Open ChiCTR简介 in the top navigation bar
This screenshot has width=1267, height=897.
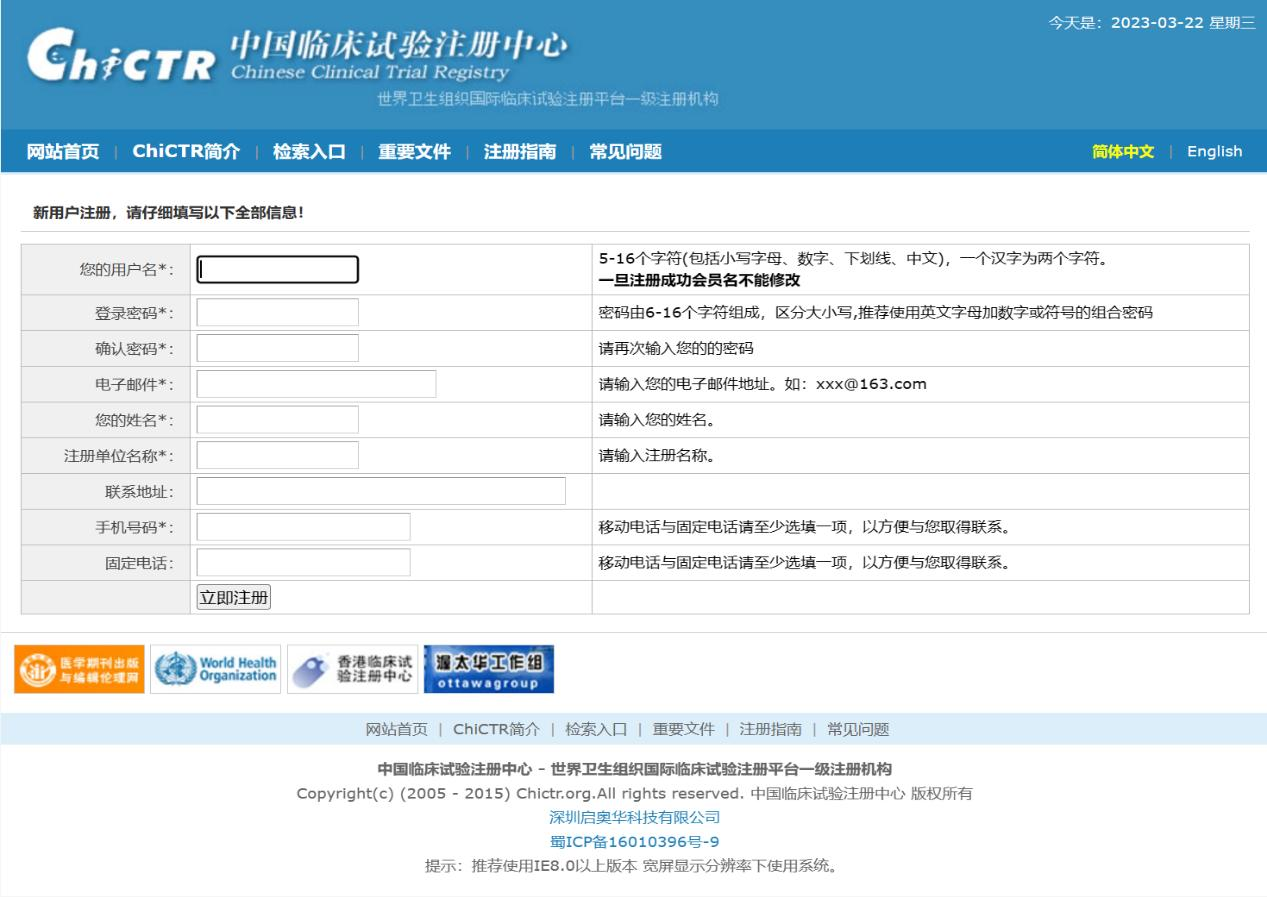point(186,152)
